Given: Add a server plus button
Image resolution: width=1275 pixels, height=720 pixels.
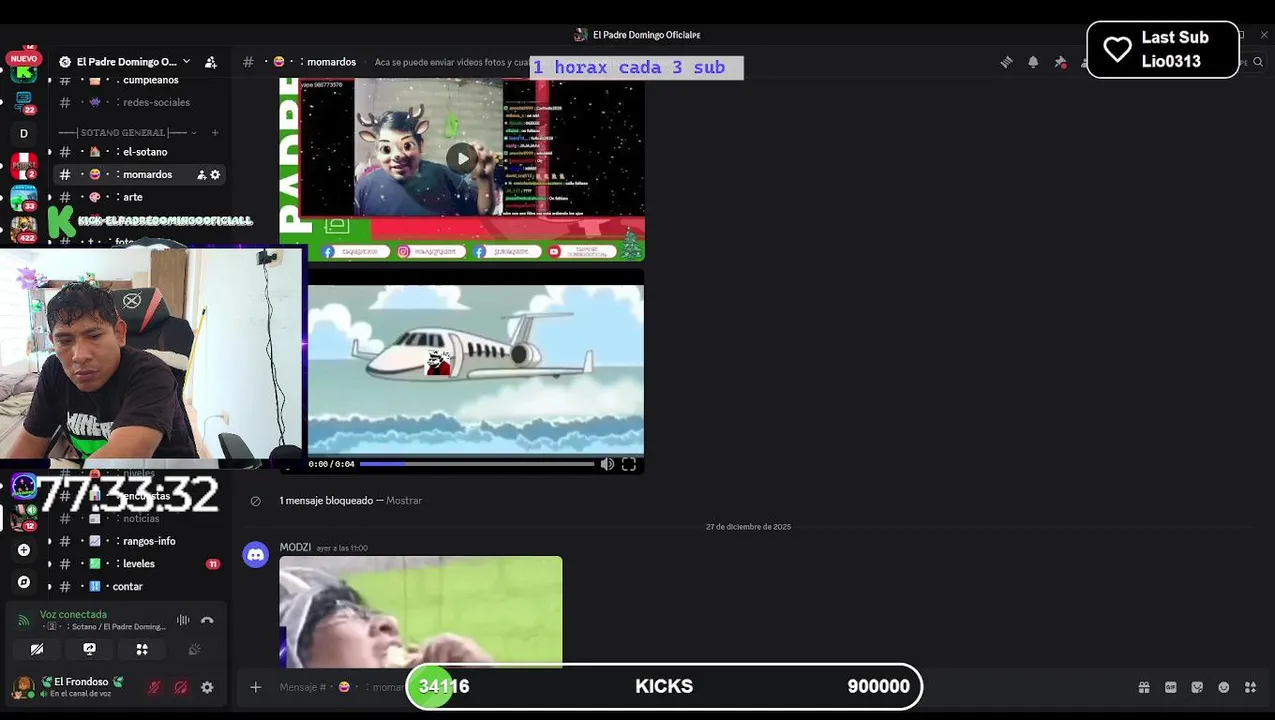Looking at the screenshot, I should 24,550.
